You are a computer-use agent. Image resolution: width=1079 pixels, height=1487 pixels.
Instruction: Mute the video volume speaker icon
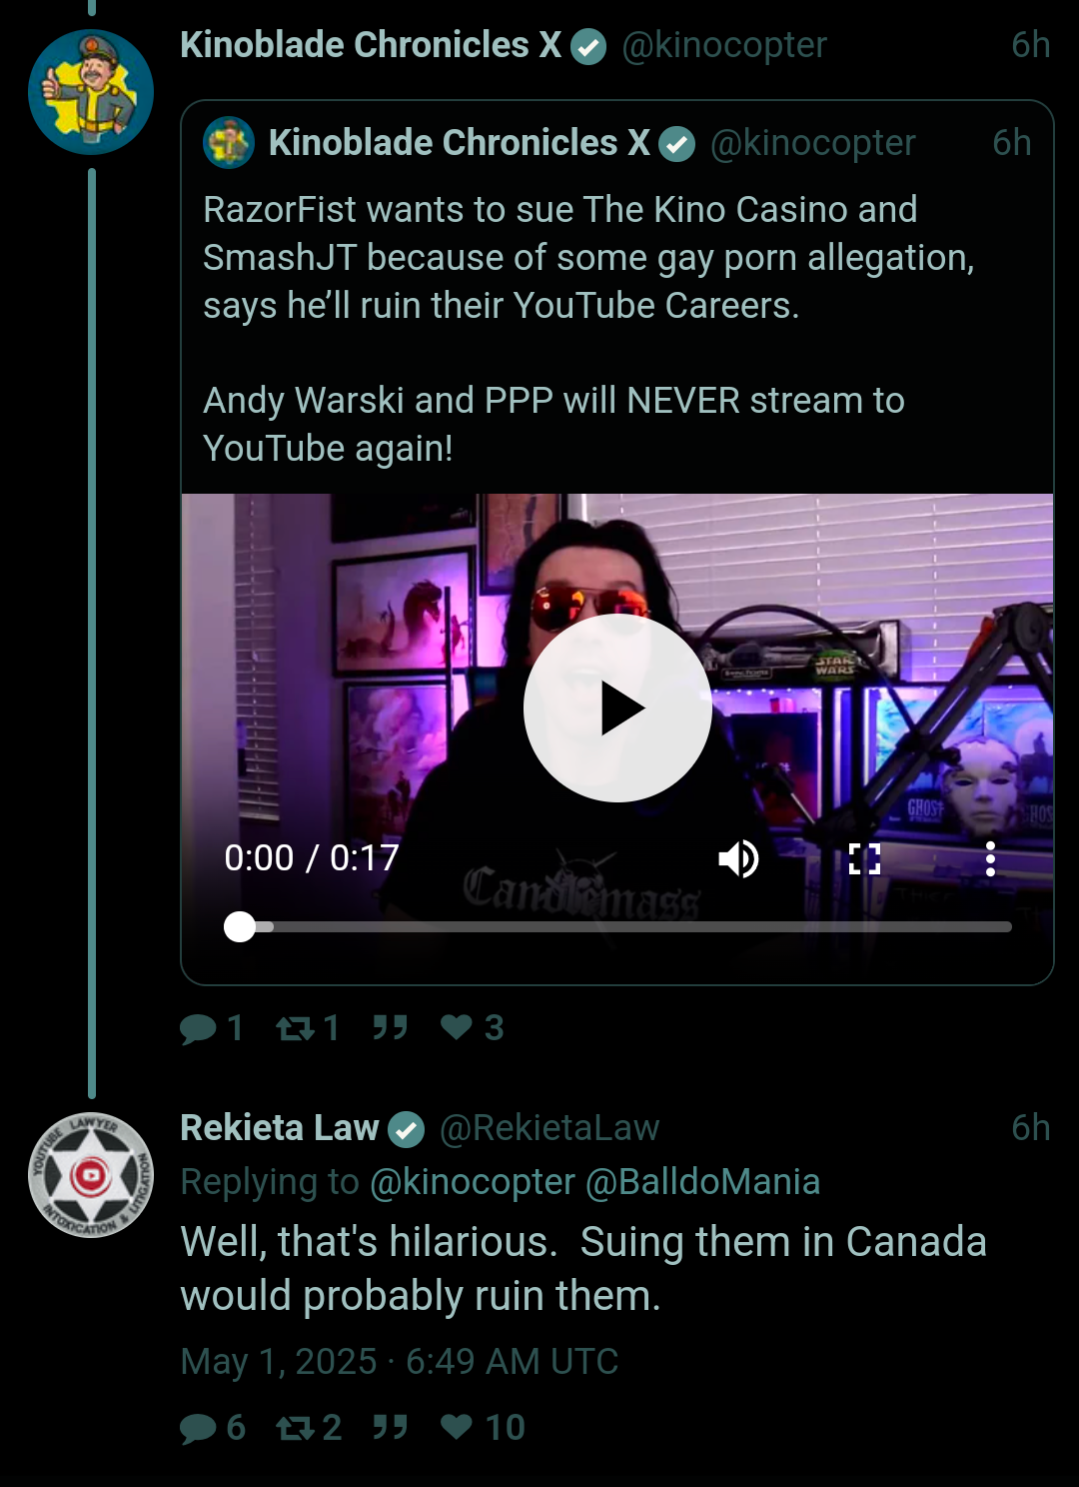739,858
